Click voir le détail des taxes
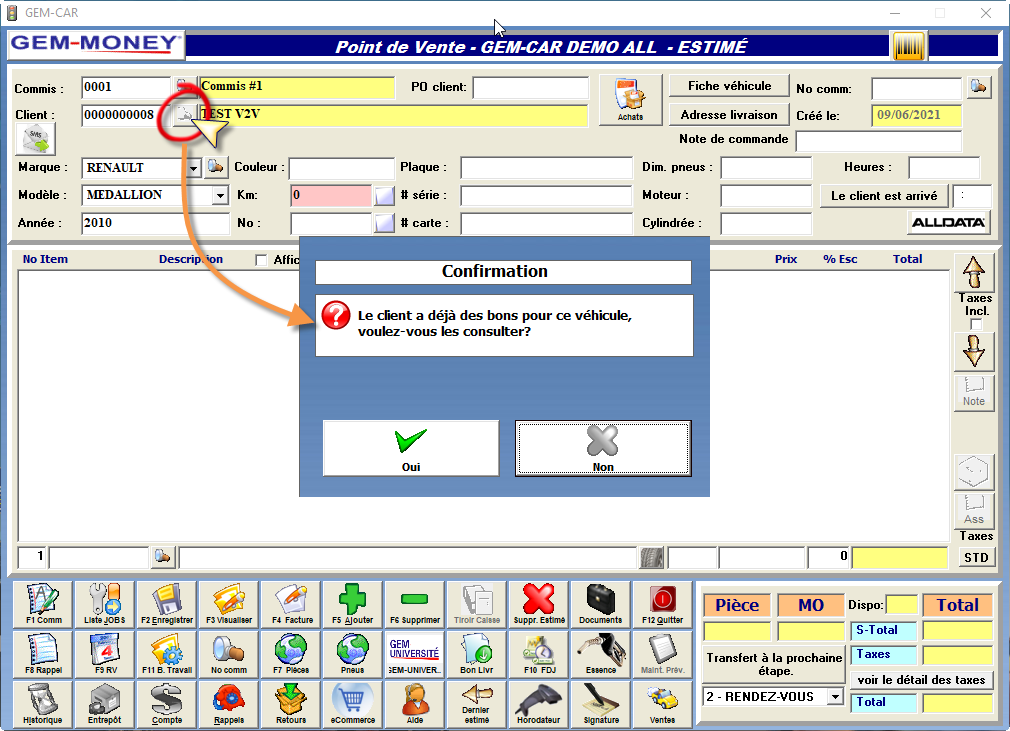This screenshot has height=731, width=1010. click(x=921, y=680)
